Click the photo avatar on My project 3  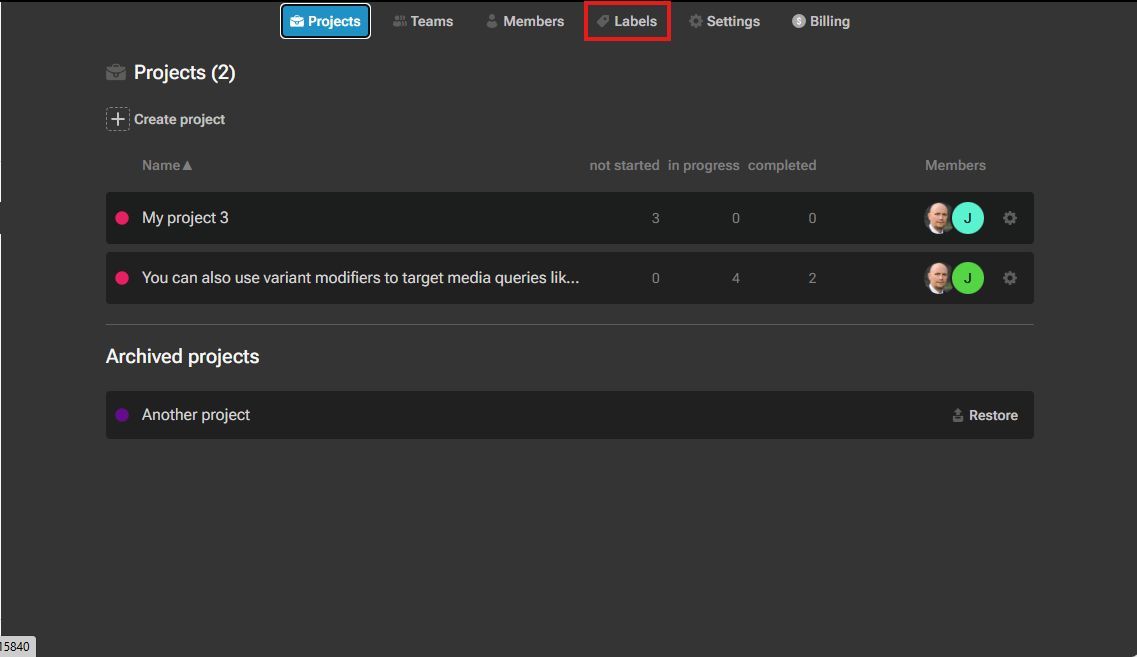(938, 218)
